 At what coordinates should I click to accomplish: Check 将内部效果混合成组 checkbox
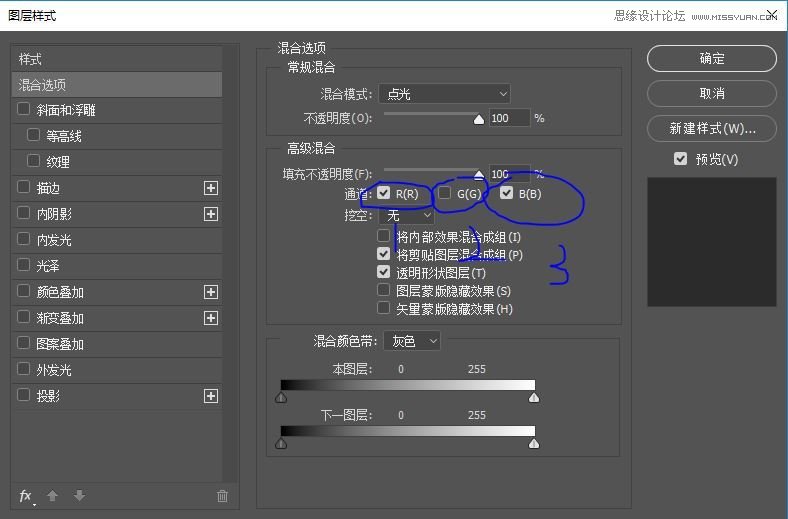tap(383, 236)
